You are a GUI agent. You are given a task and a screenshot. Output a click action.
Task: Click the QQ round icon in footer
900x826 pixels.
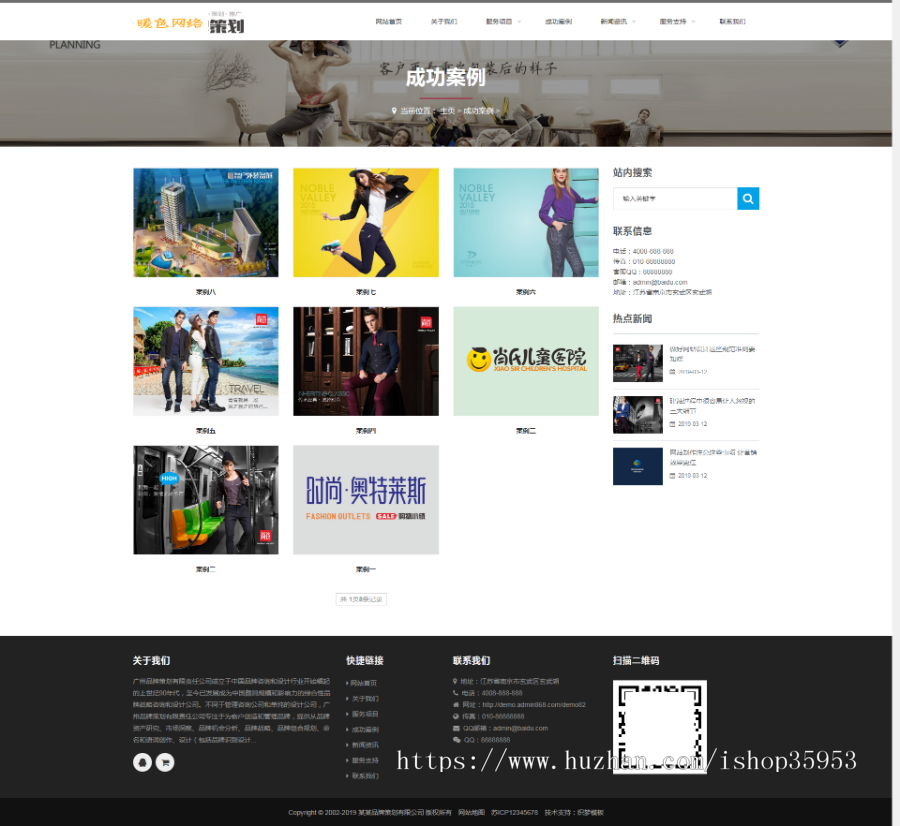point(142,762)
